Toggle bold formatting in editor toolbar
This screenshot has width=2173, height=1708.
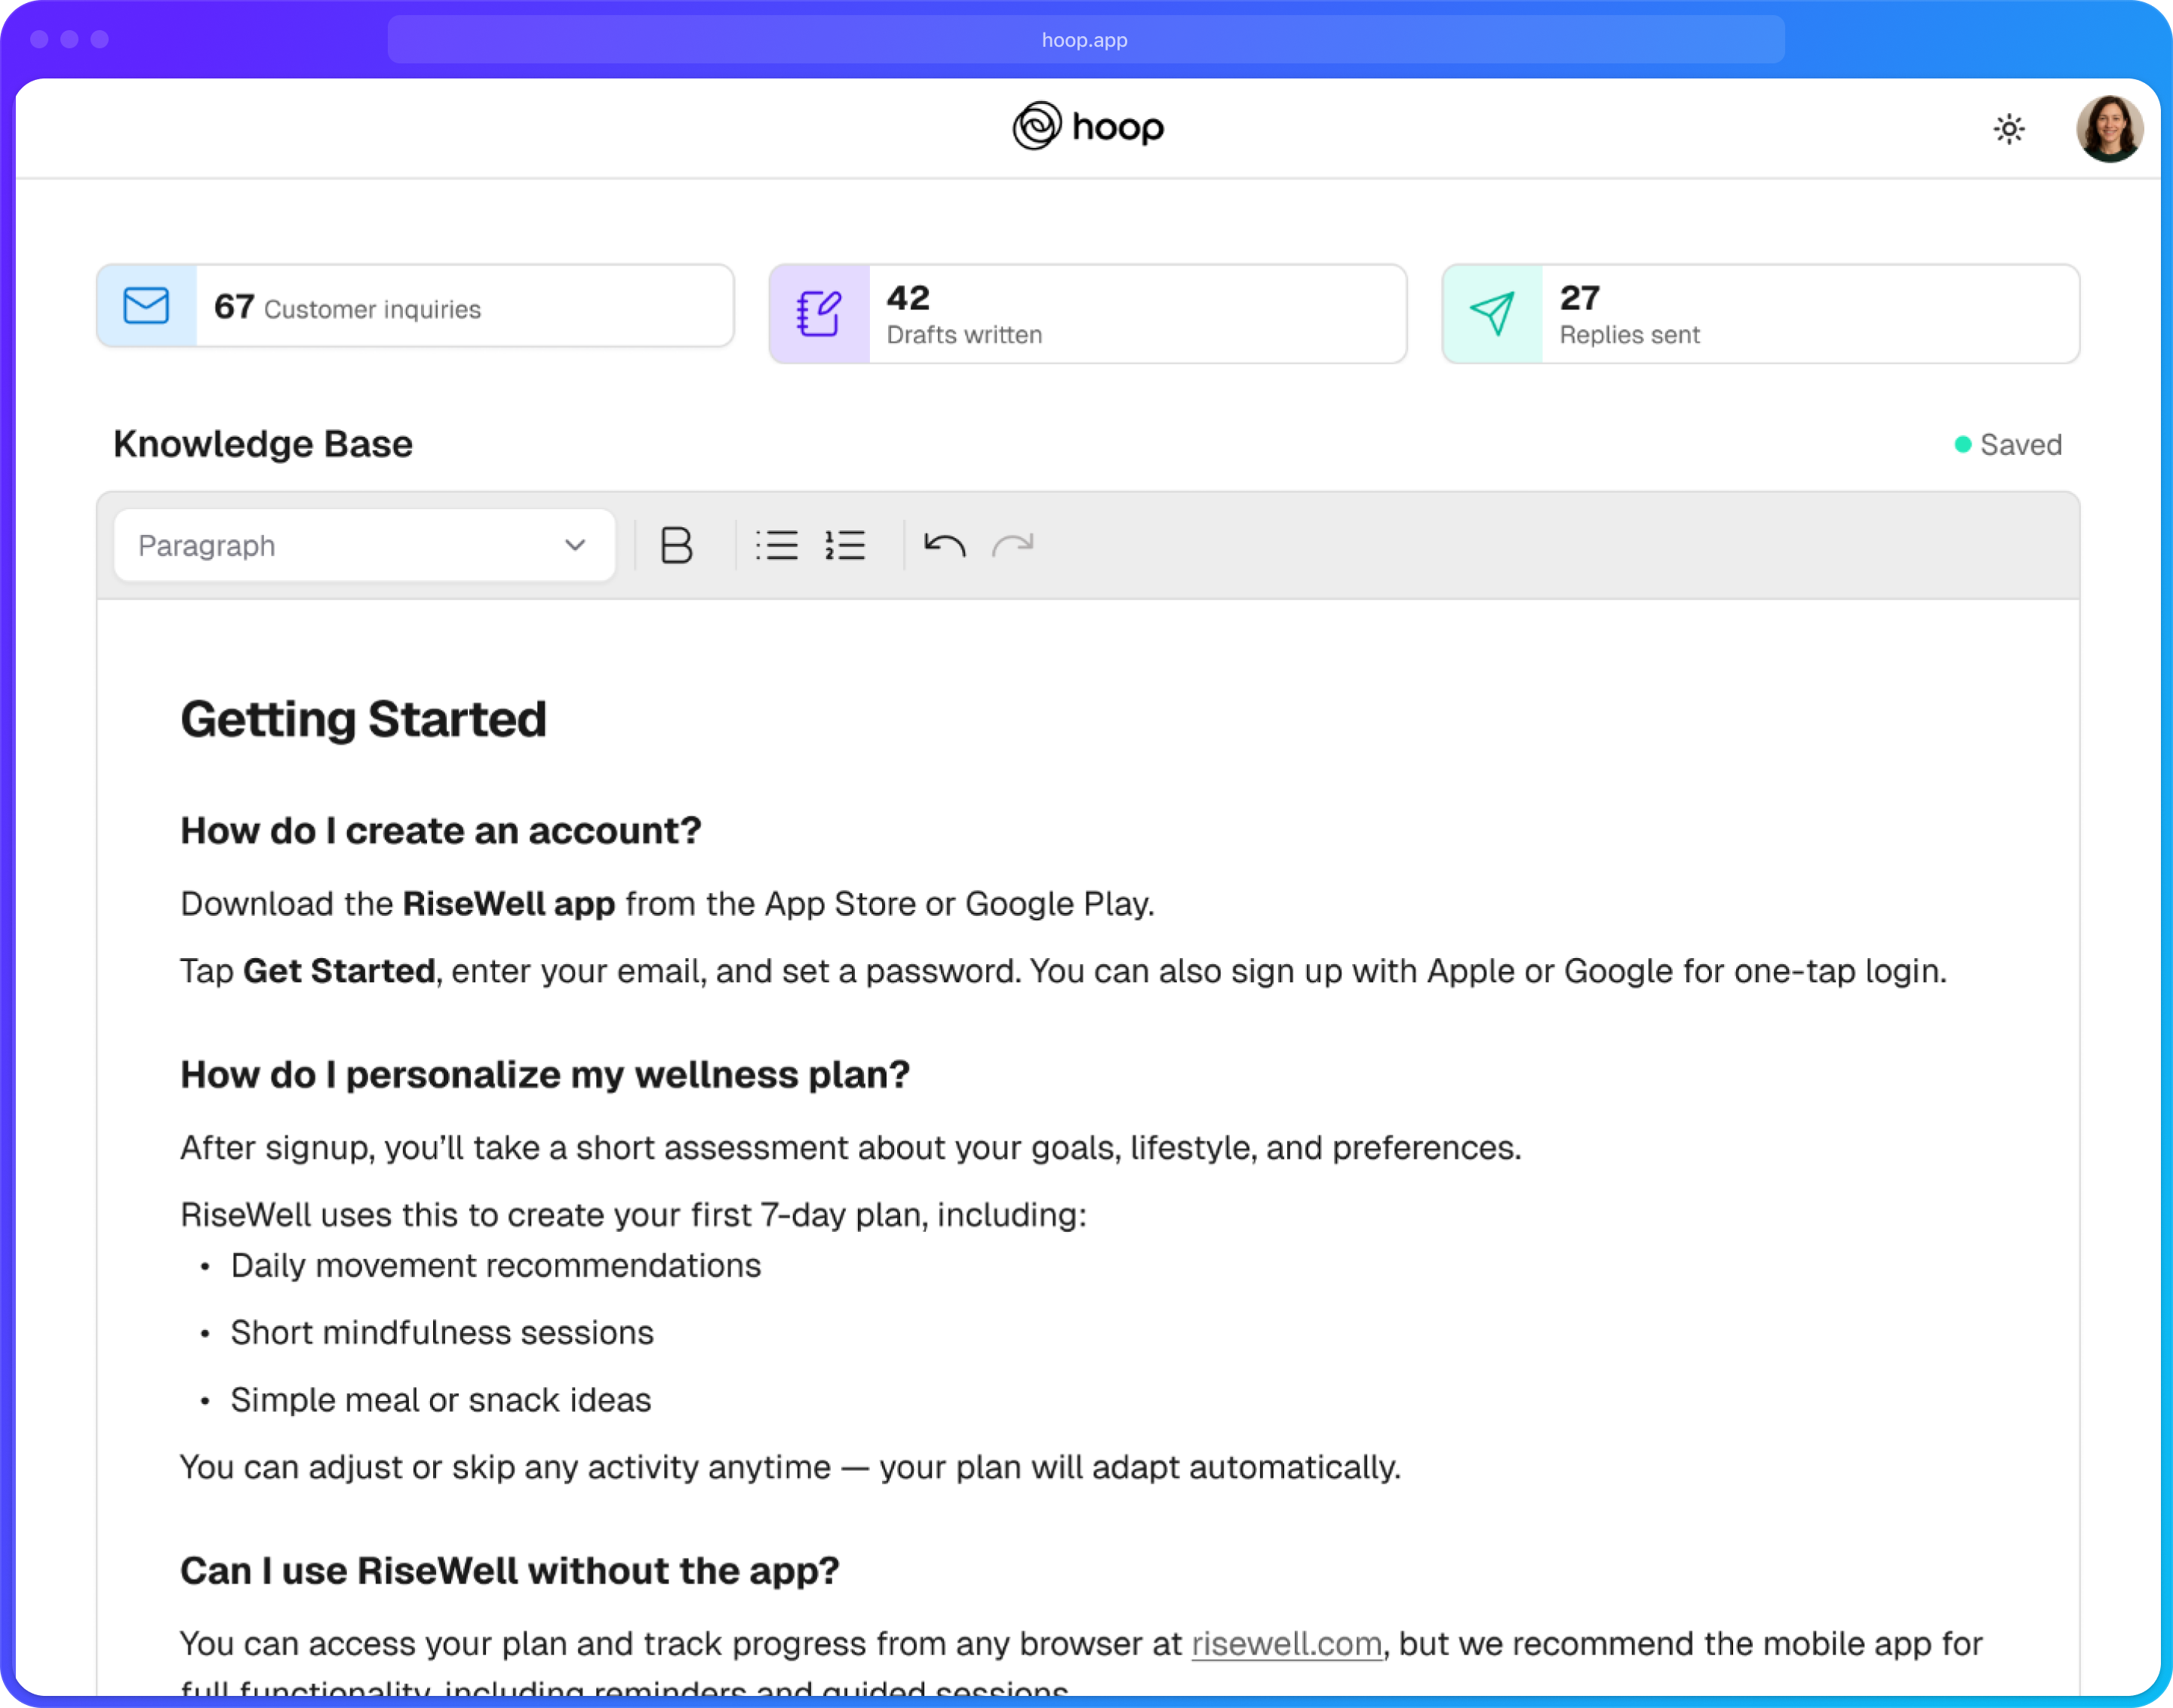click(676, 545)
